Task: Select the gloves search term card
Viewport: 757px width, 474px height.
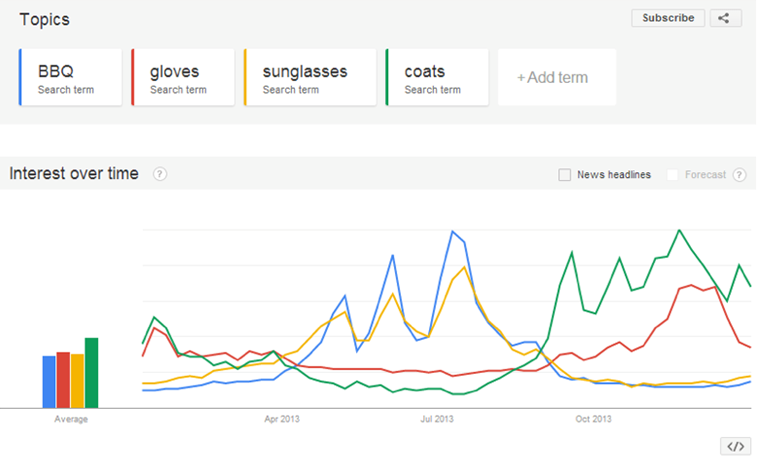Action: (x=183, y=77)
